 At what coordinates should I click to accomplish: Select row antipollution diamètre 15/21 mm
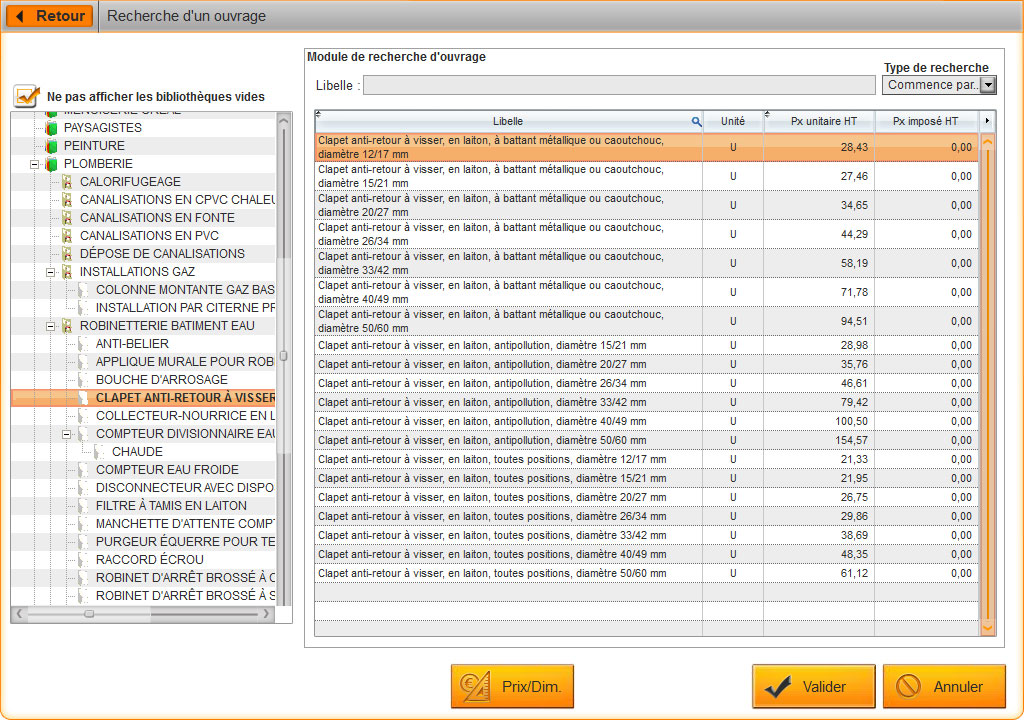[646, 345]
